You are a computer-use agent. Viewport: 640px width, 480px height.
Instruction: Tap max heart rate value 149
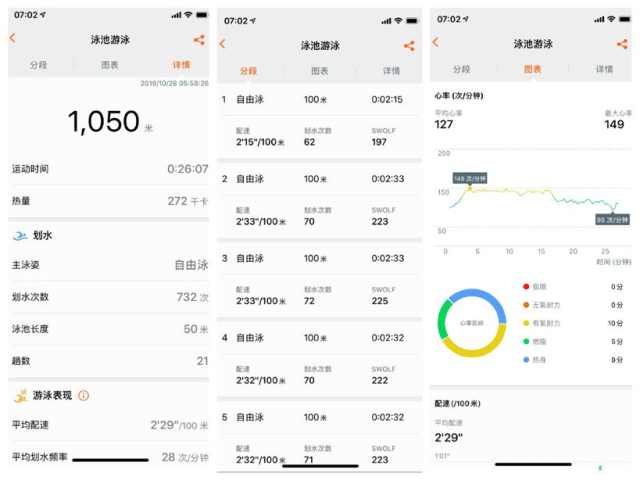click(x=614, y=124)
